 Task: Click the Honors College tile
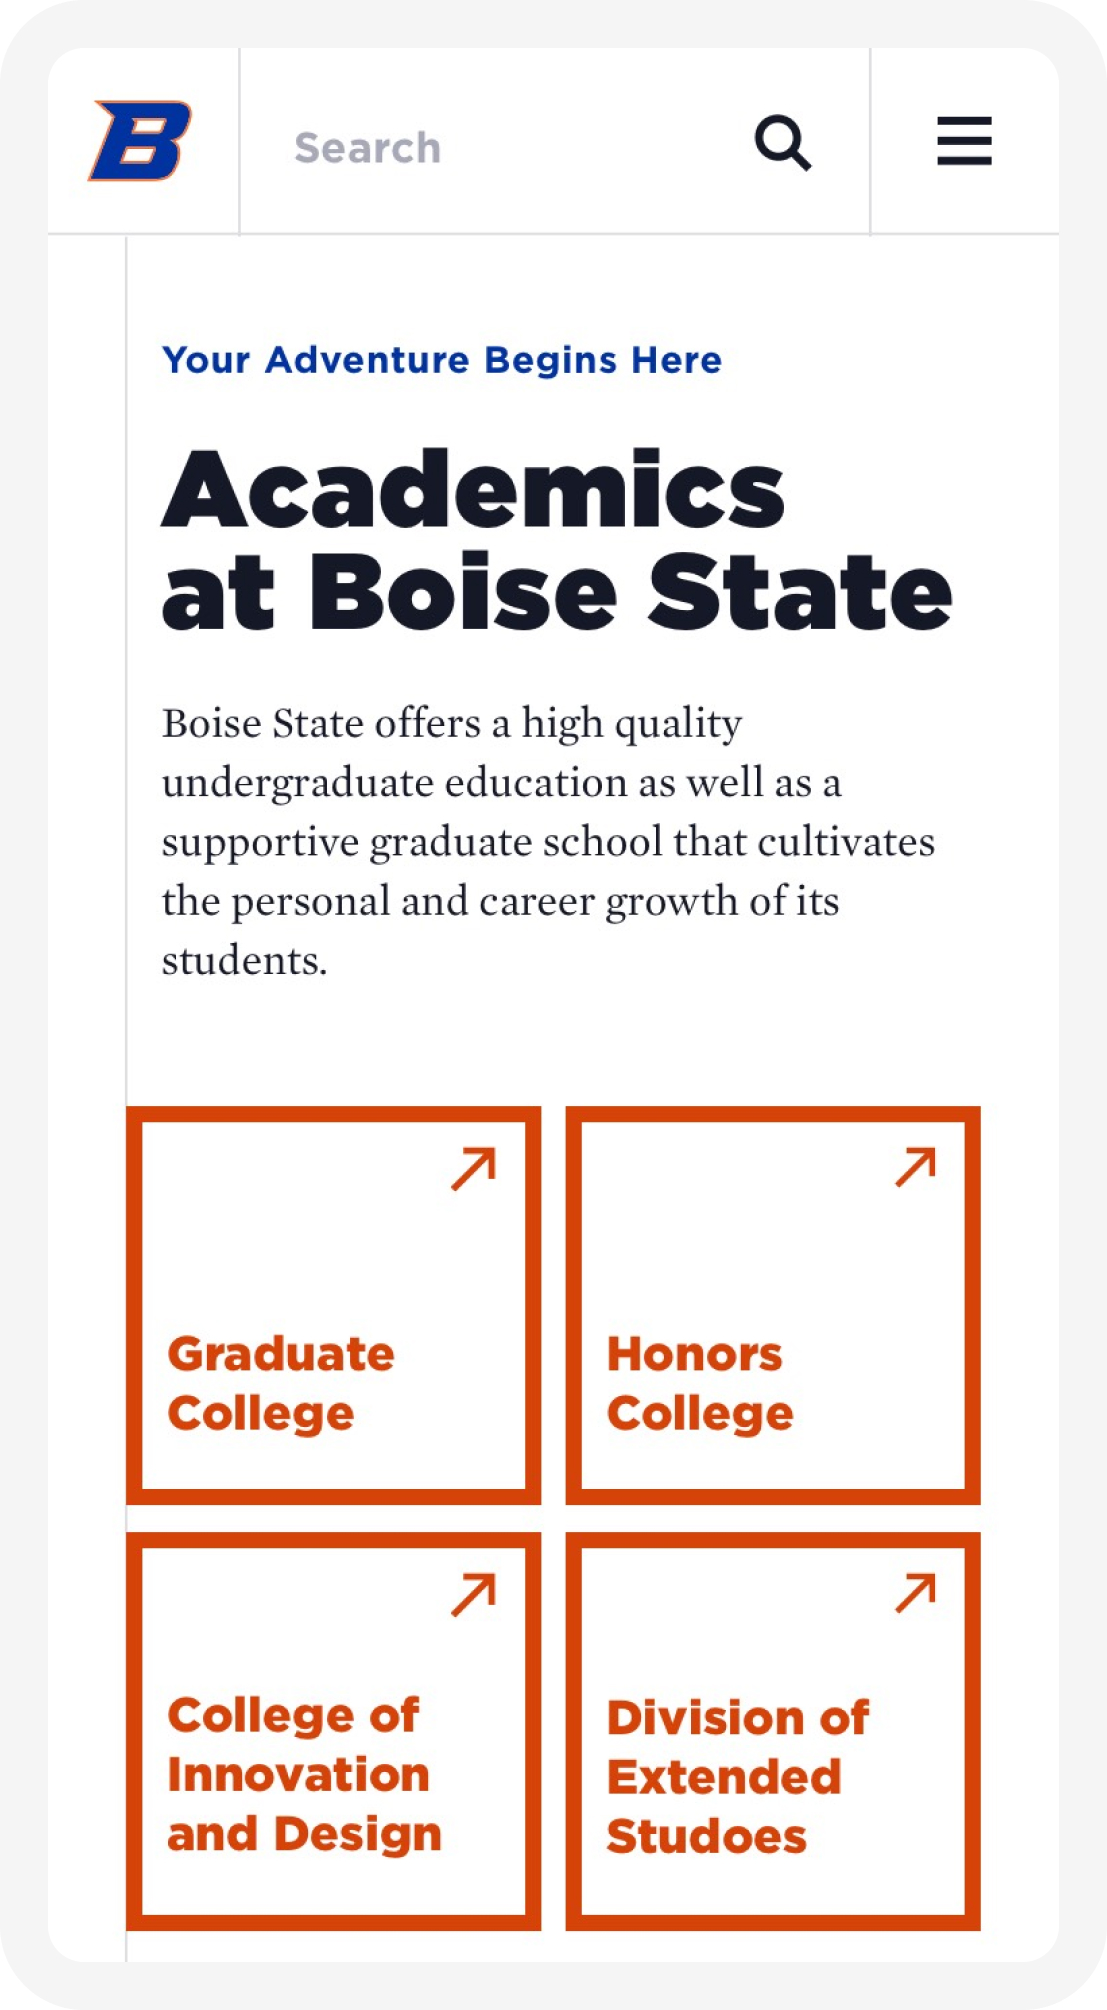(773, 1305)
